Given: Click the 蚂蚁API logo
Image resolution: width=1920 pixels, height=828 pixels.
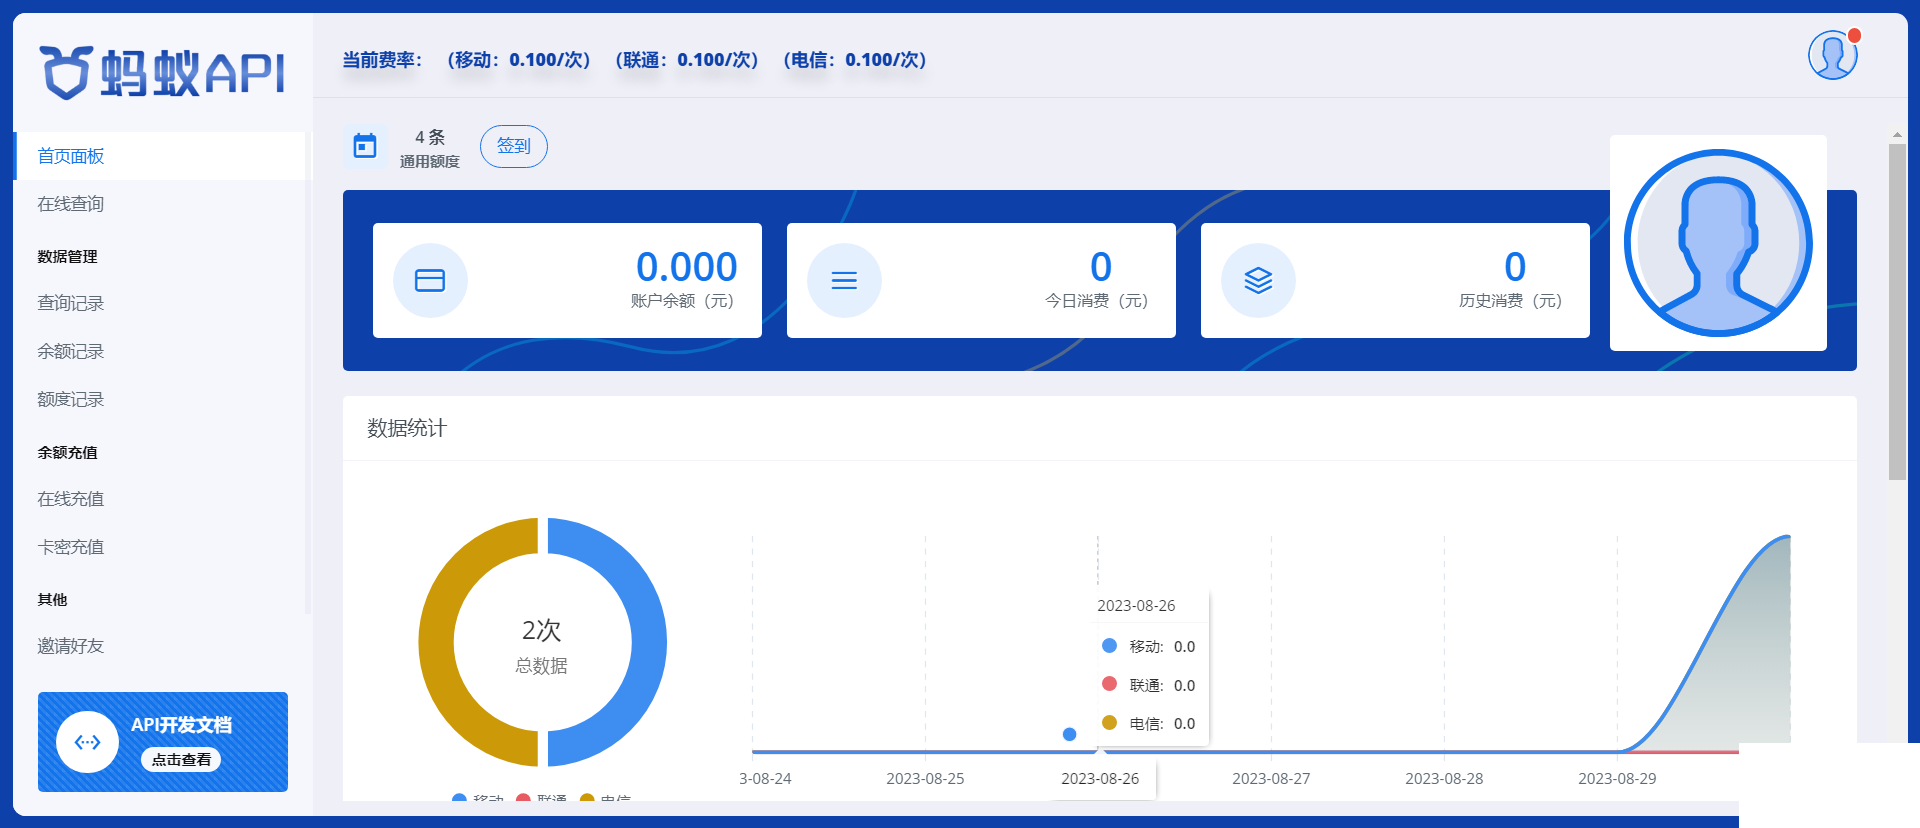Looking at the screenshot, I should tap(162, 72).
